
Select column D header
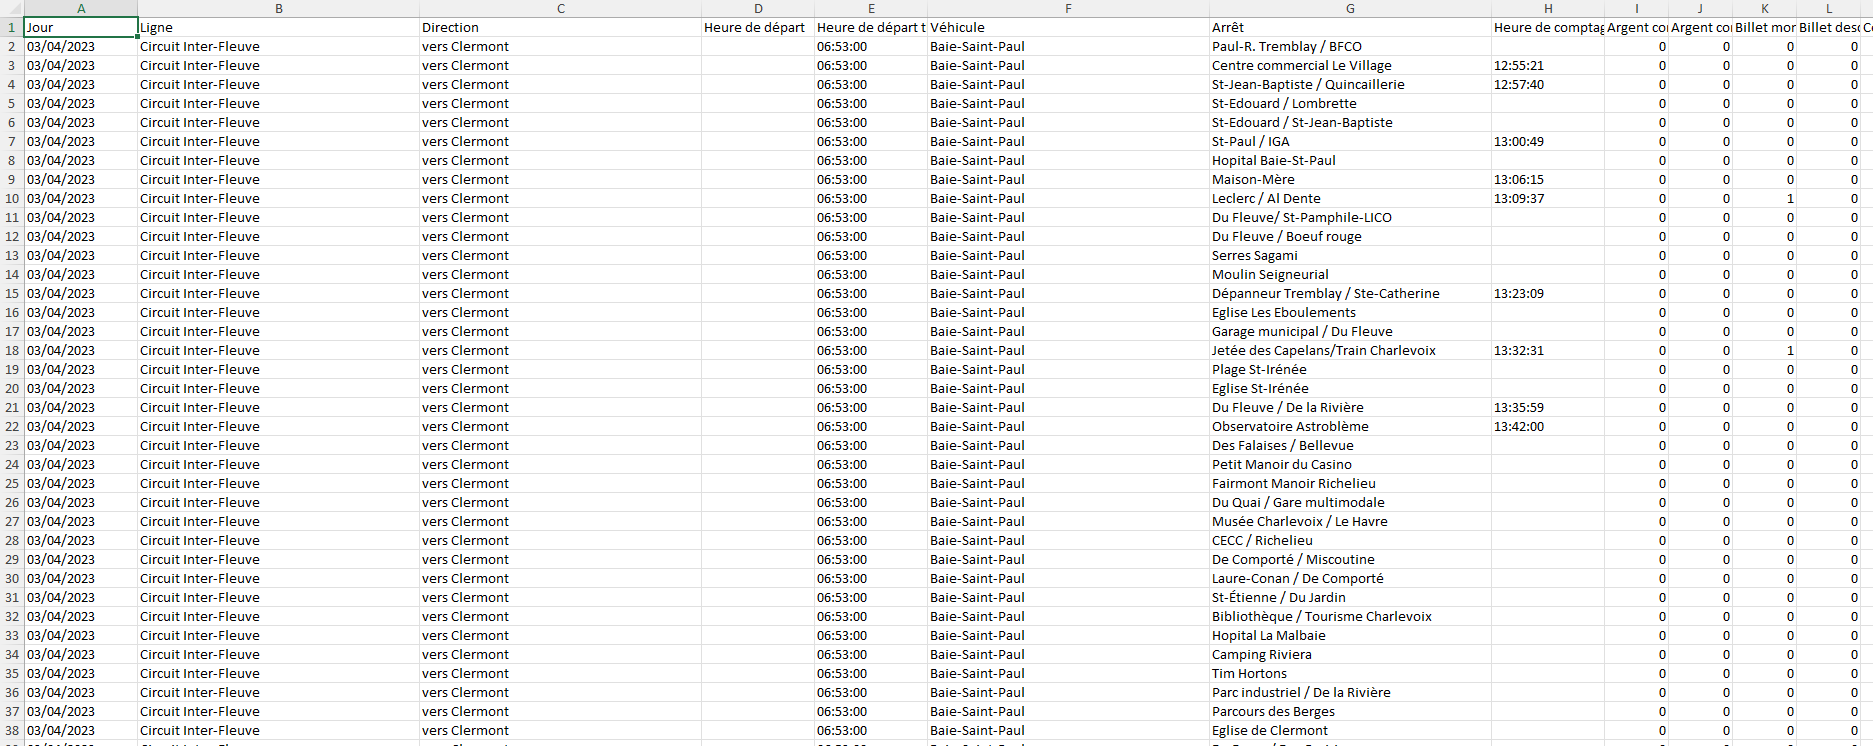click(758, 8)
